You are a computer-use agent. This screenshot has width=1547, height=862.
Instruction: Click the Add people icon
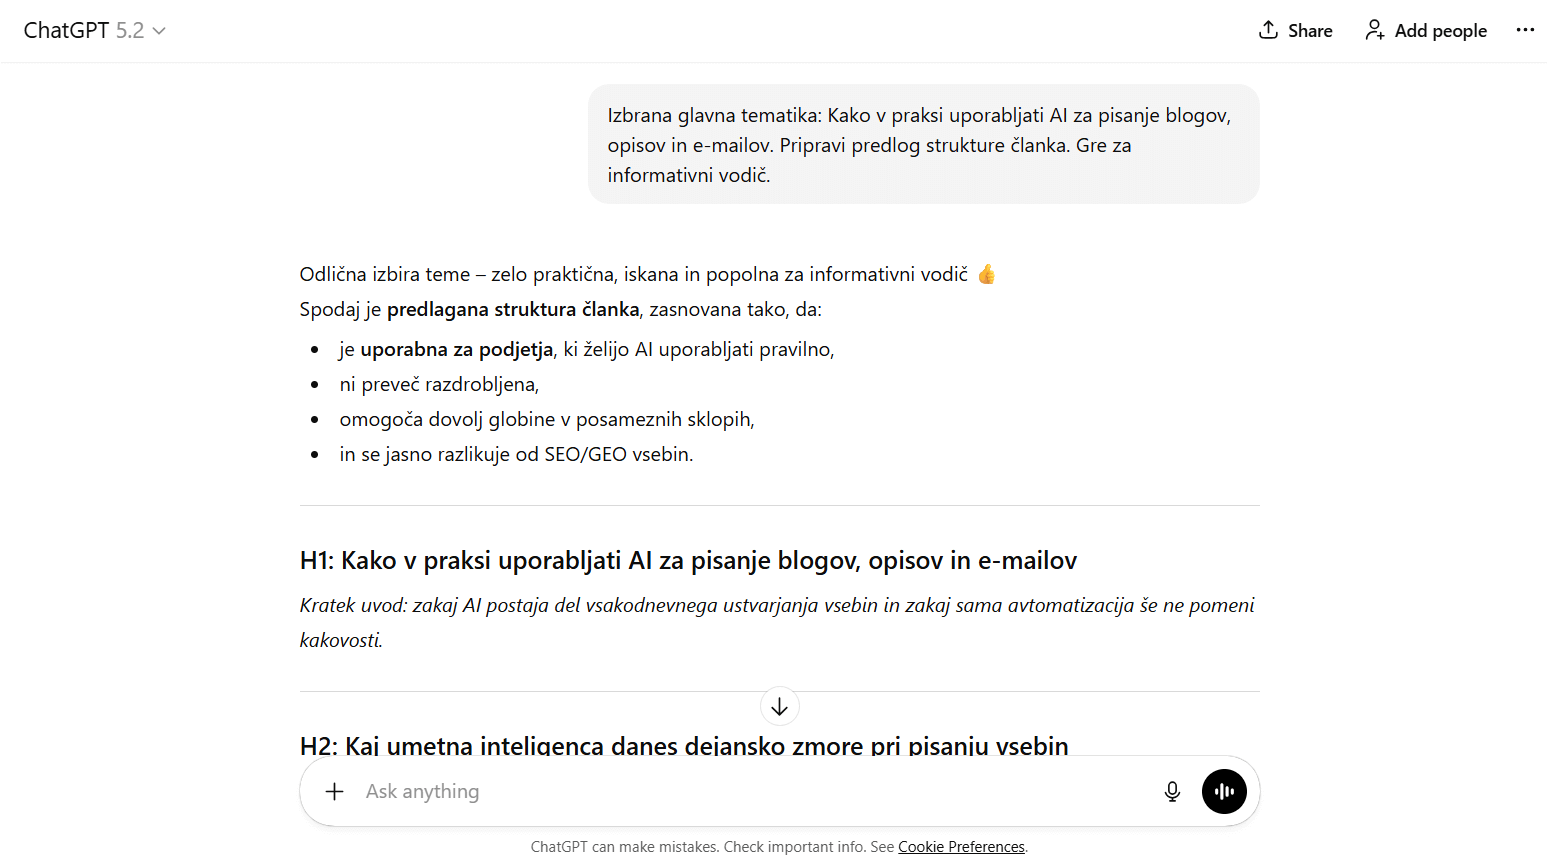click(1374, 30)
